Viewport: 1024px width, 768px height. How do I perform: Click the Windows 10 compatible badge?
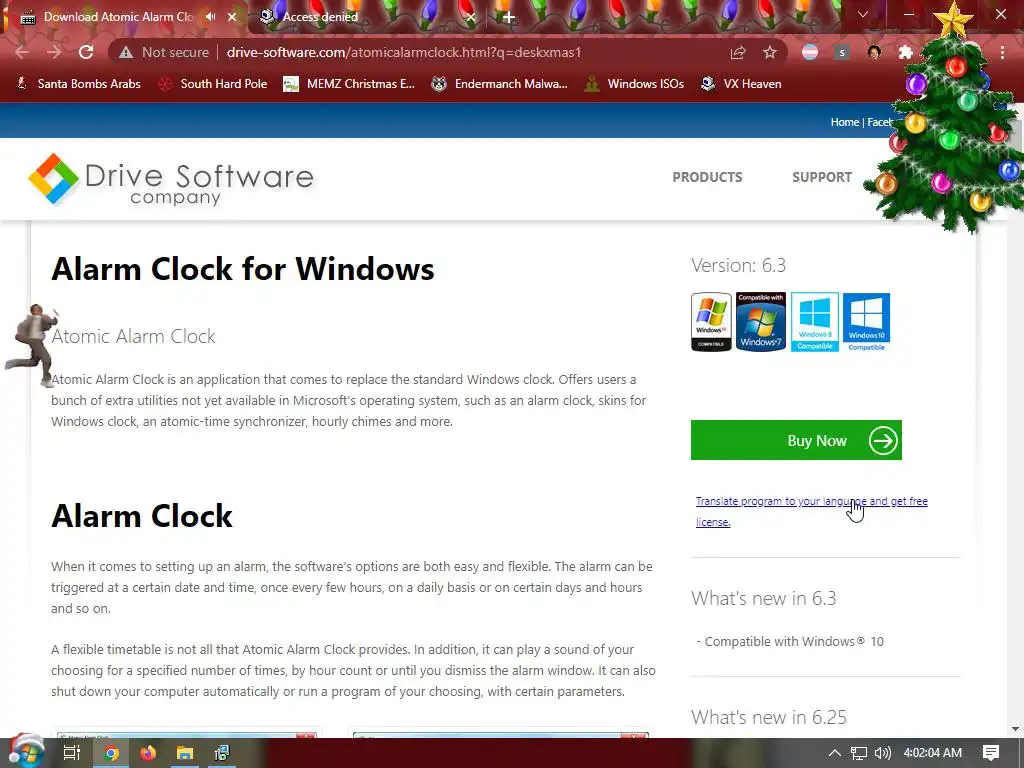(866, 321)
